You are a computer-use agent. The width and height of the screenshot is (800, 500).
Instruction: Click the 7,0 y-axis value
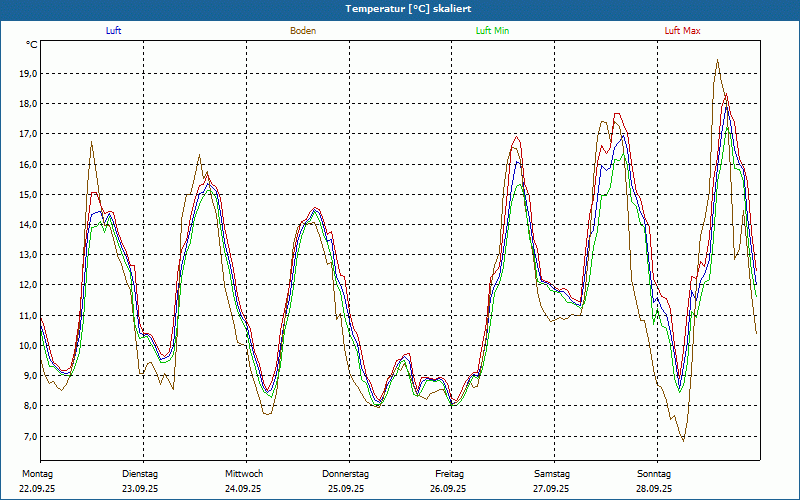pos(29,437)
